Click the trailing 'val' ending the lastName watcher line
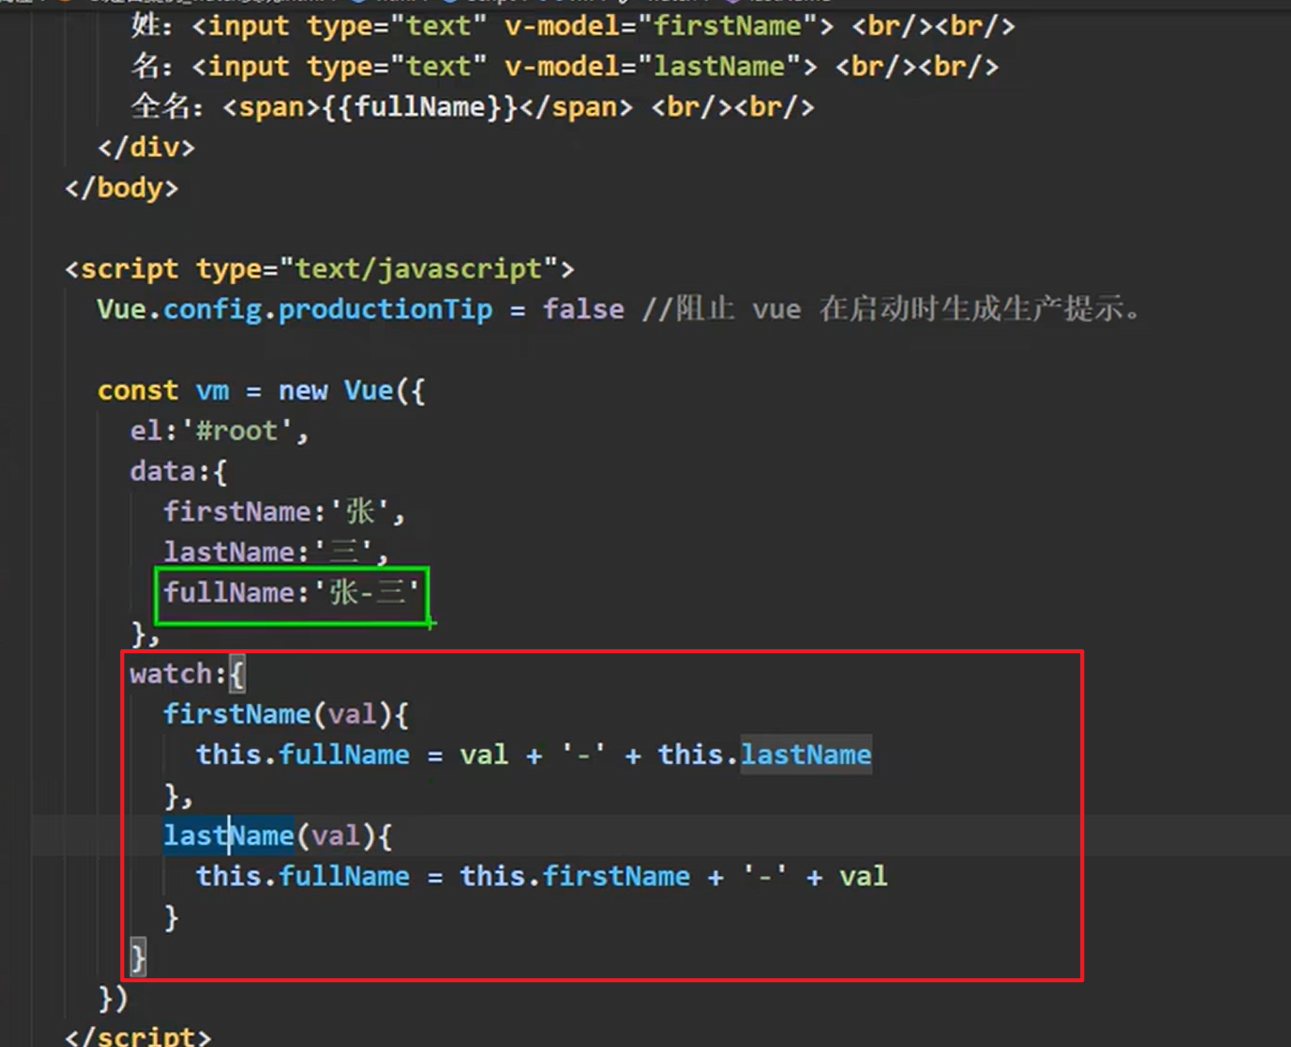 pyautogui.click(x=863, y=877)
